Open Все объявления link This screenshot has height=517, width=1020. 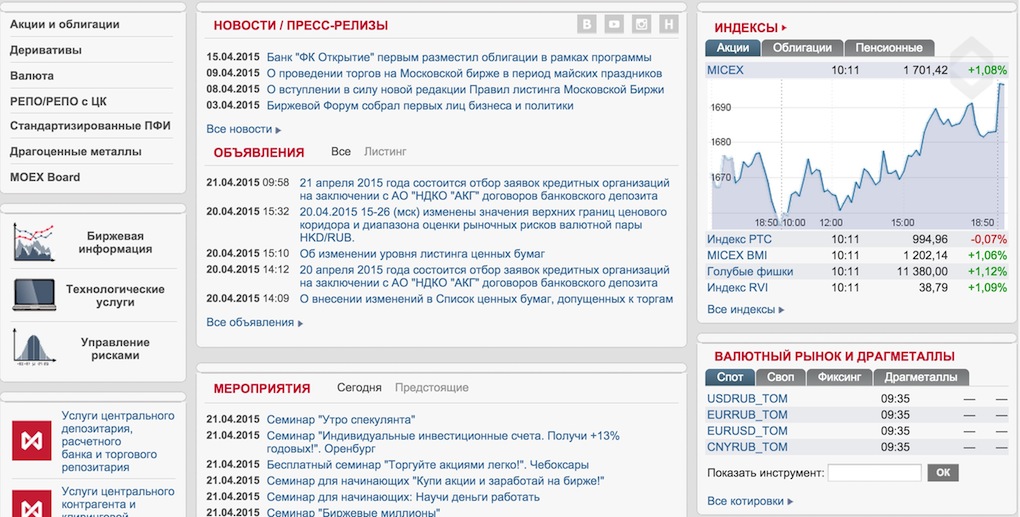(x=250, y=323)
